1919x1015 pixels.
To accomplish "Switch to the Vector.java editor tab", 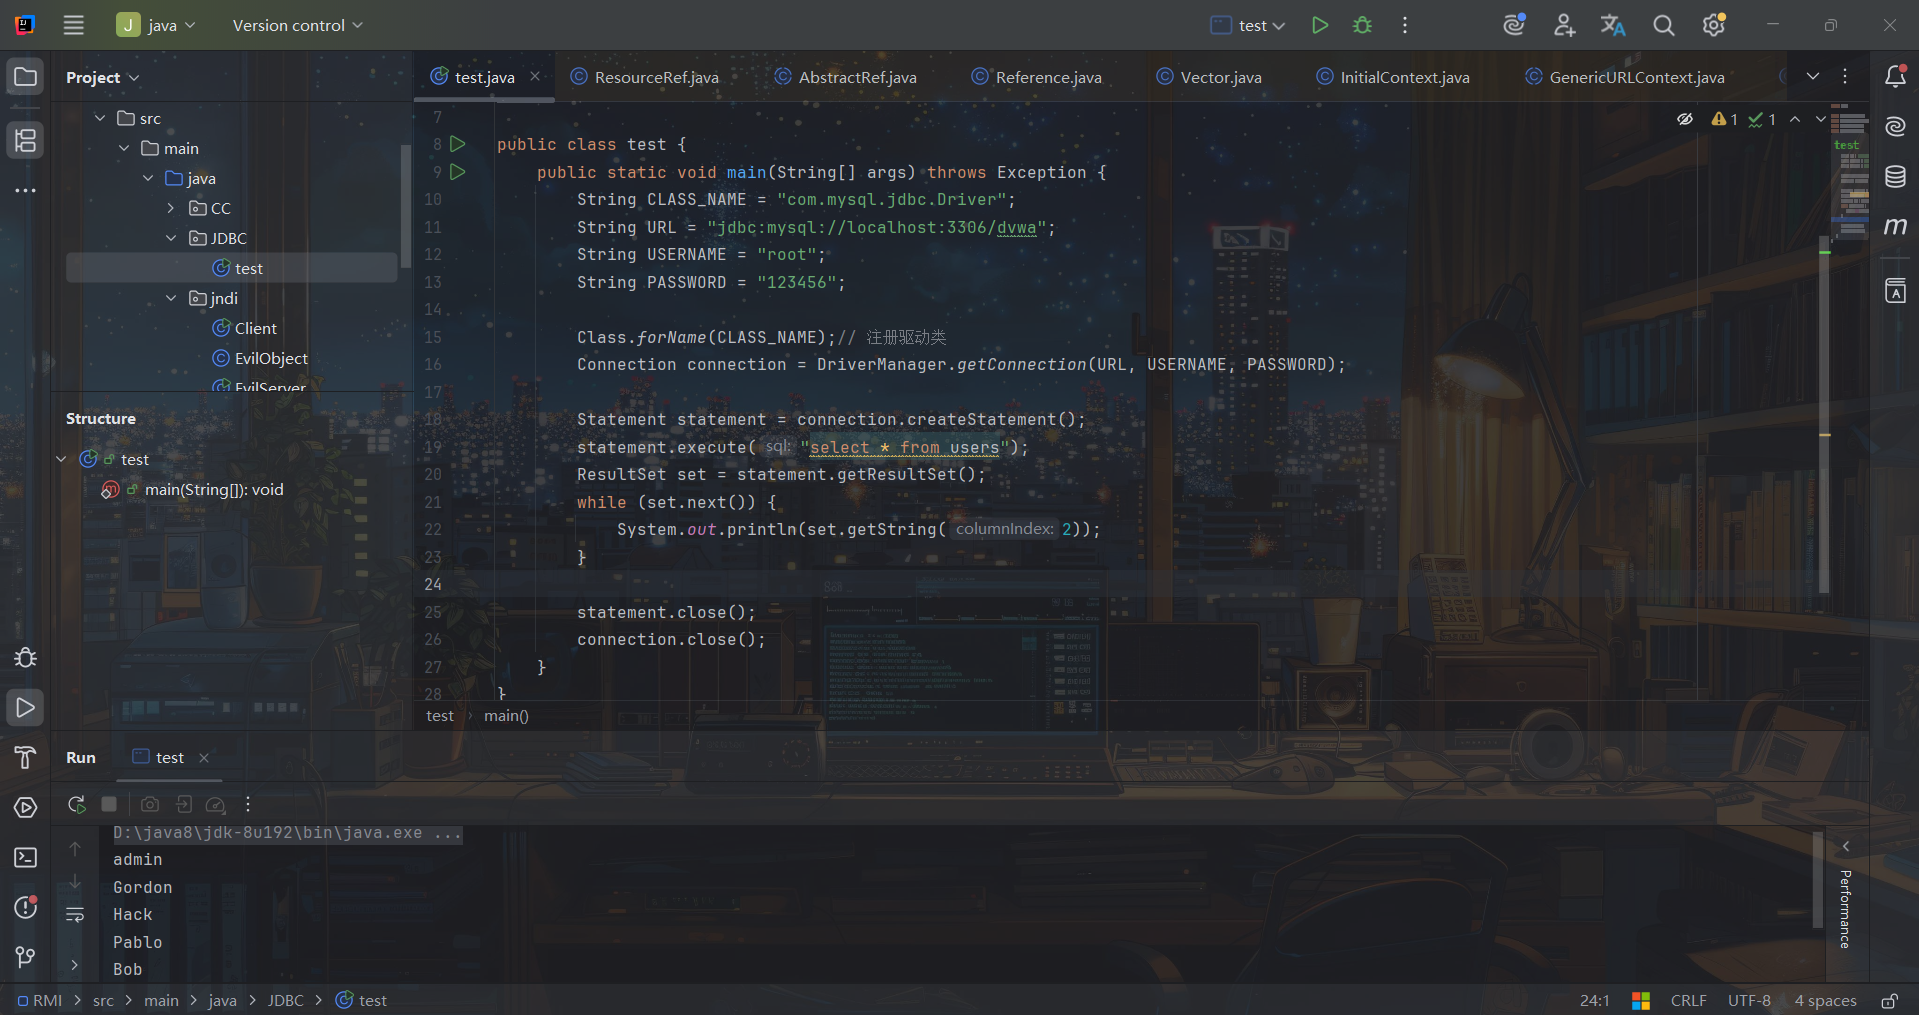I will (x=1220, y=77).
